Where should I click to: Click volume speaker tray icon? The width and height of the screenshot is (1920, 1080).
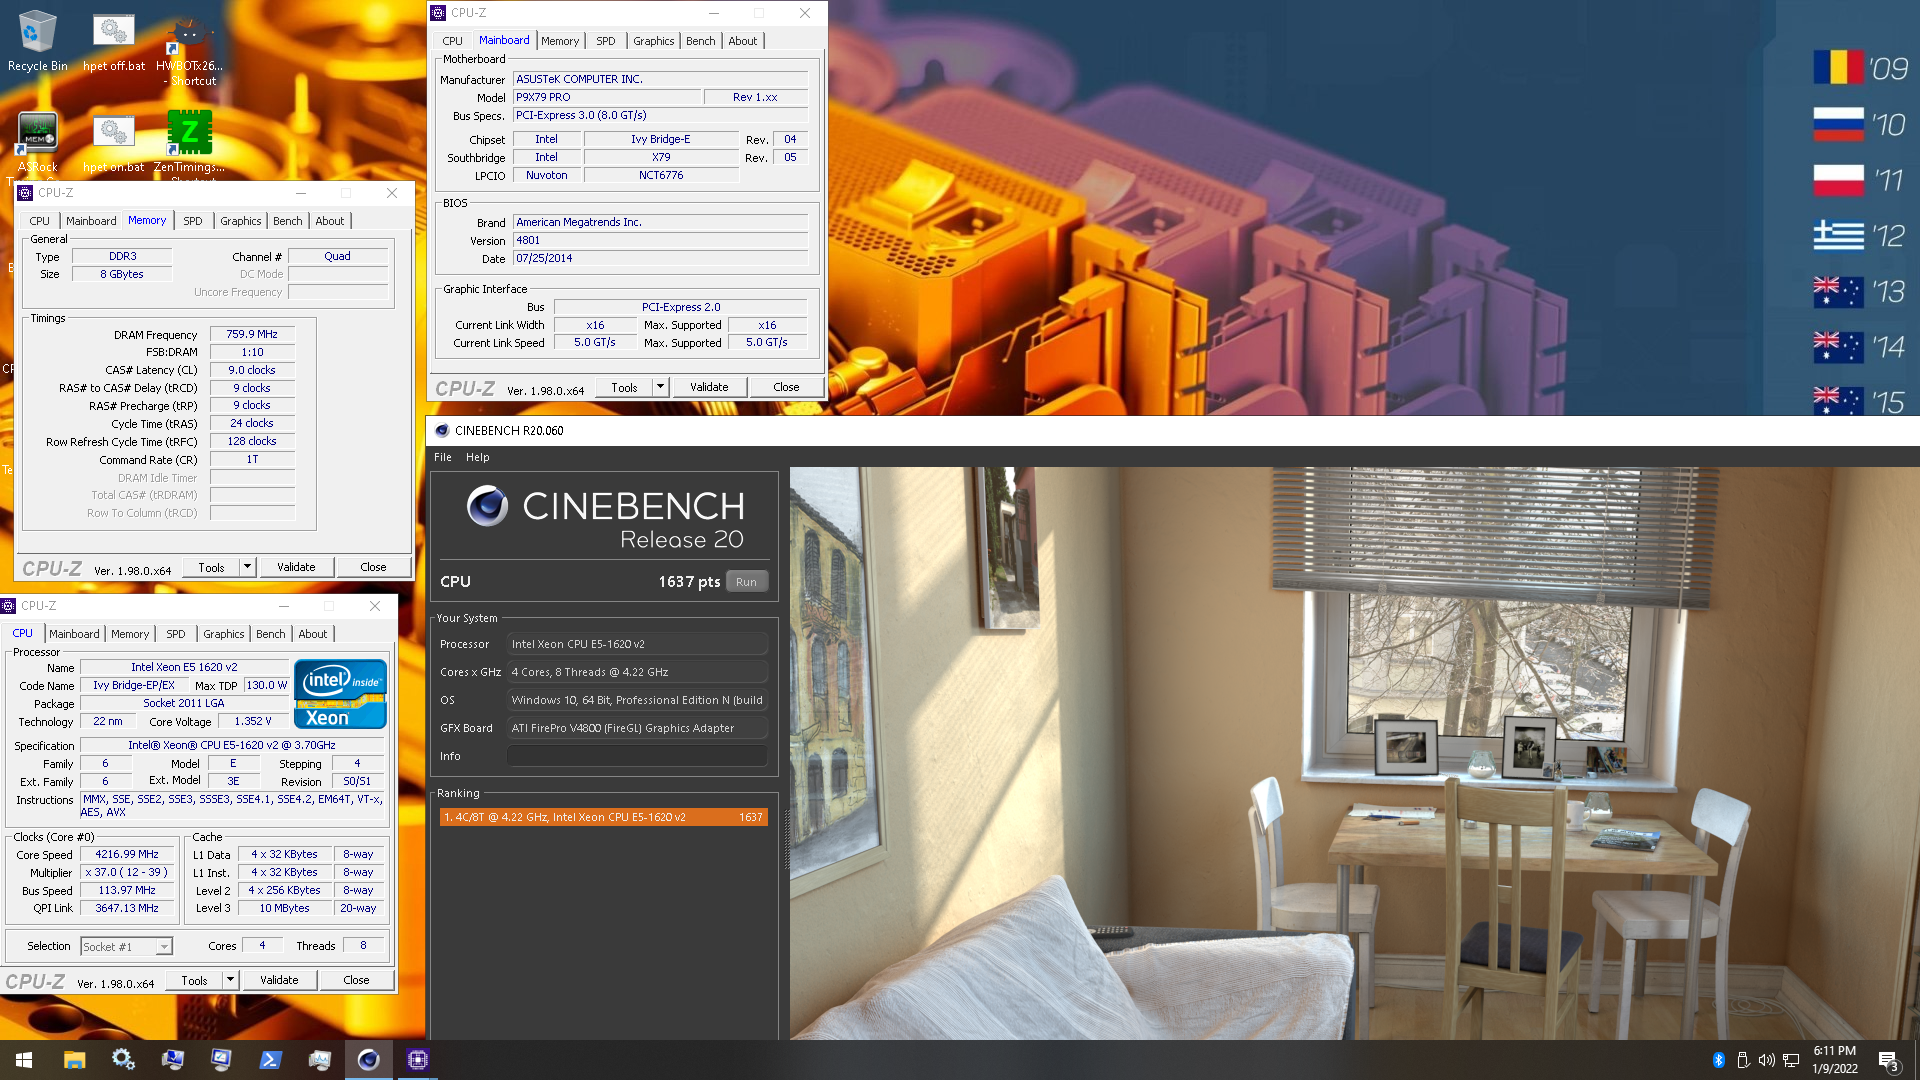(1766, 1060)
